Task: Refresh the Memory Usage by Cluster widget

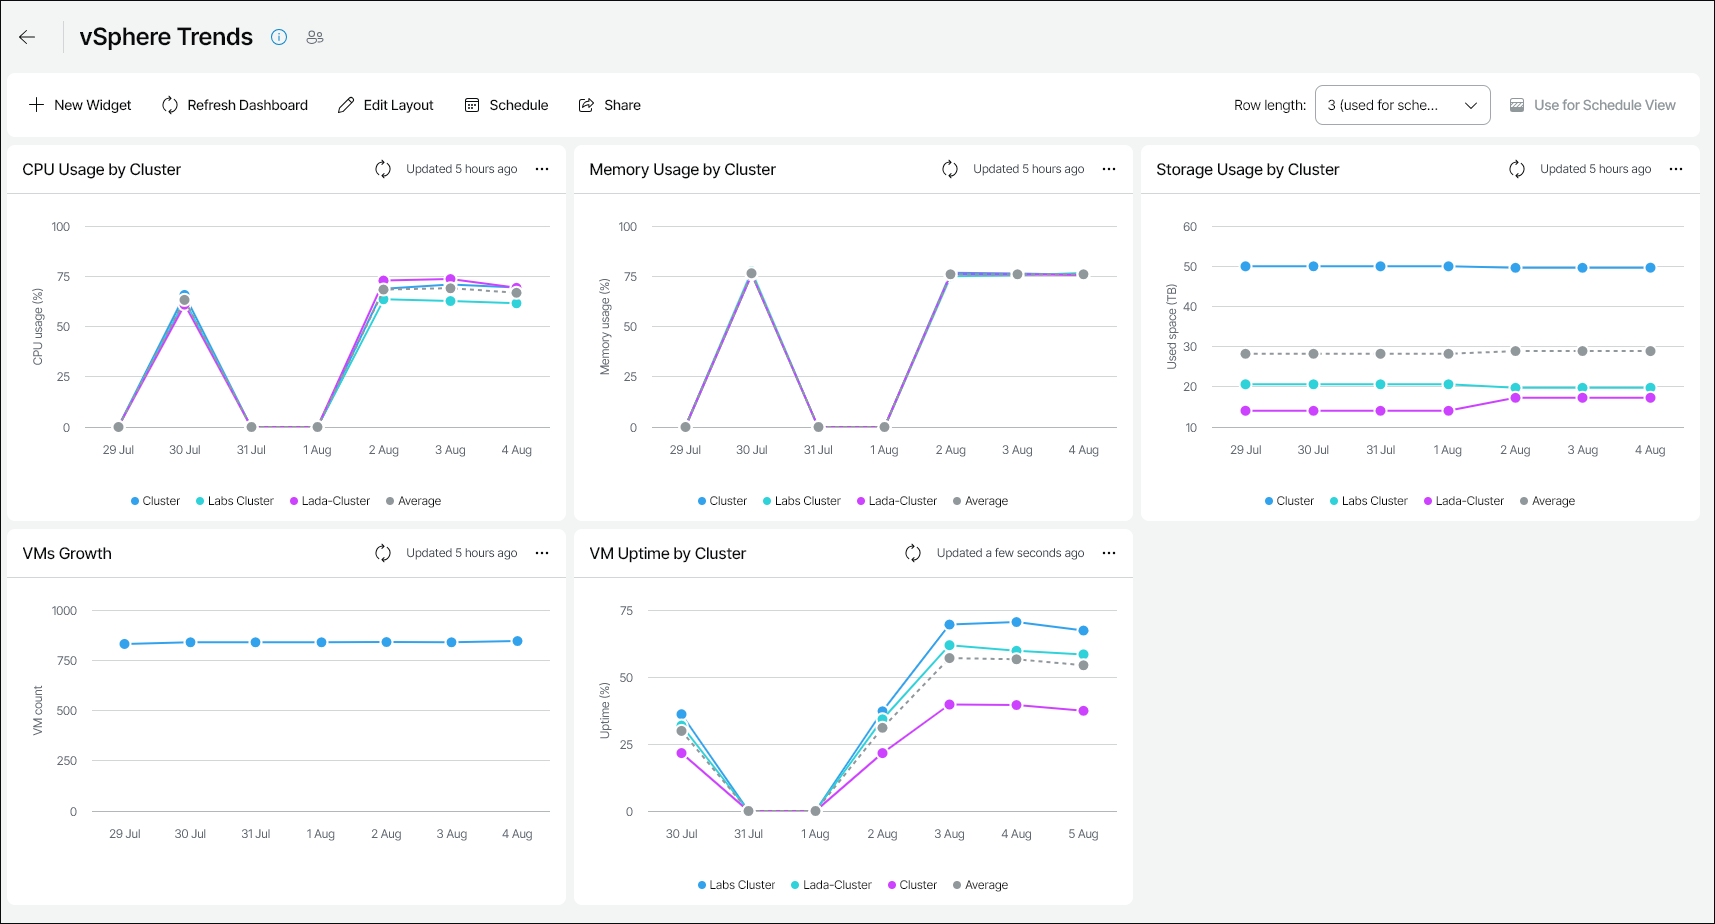Action: click(x=950, y=169)
